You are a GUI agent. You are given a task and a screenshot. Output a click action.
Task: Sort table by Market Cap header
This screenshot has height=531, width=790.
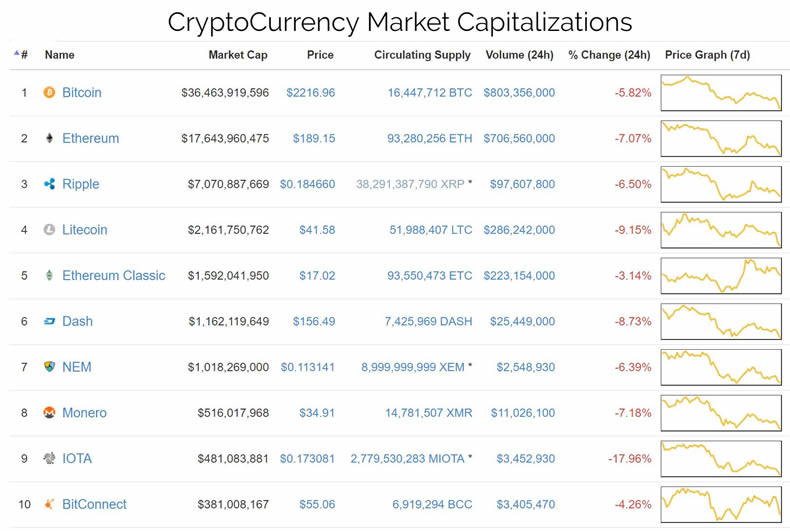click(x=238, y=55)
